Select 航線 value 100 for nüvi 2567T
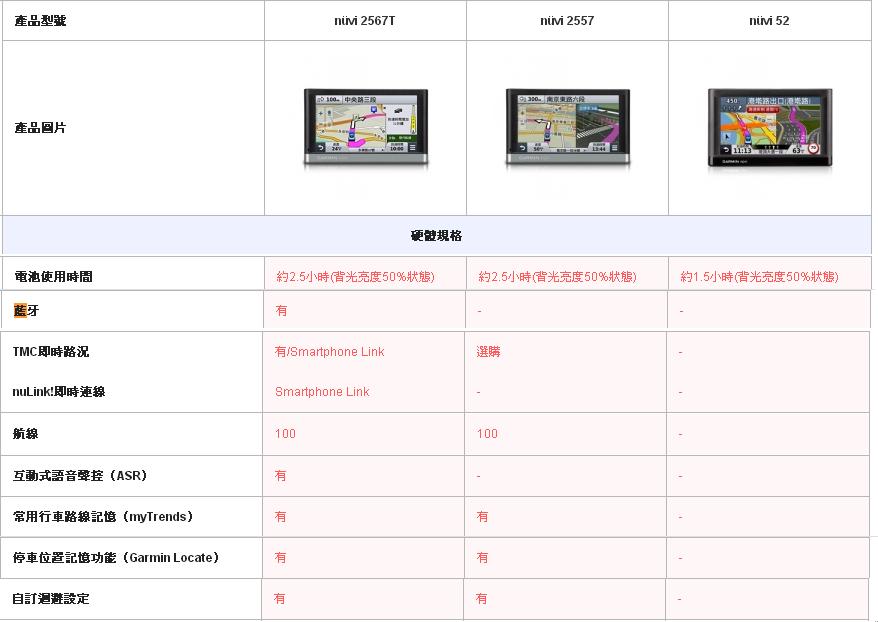Viewport: 878px width, 622px height. click(x=285, y=433)
